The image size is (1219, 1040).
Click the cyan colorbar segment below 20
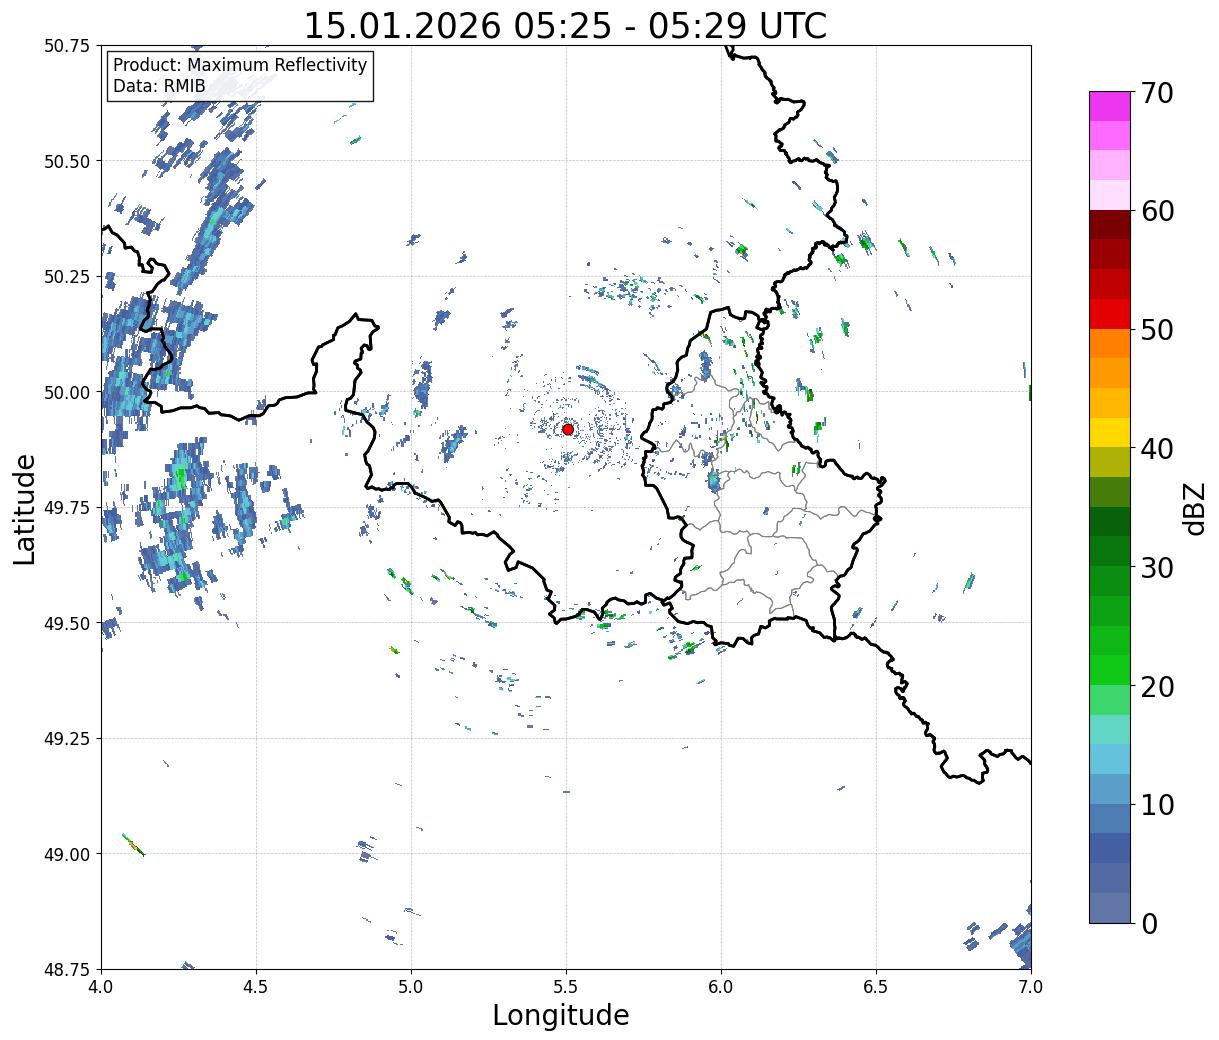[x=1109, y=729]
